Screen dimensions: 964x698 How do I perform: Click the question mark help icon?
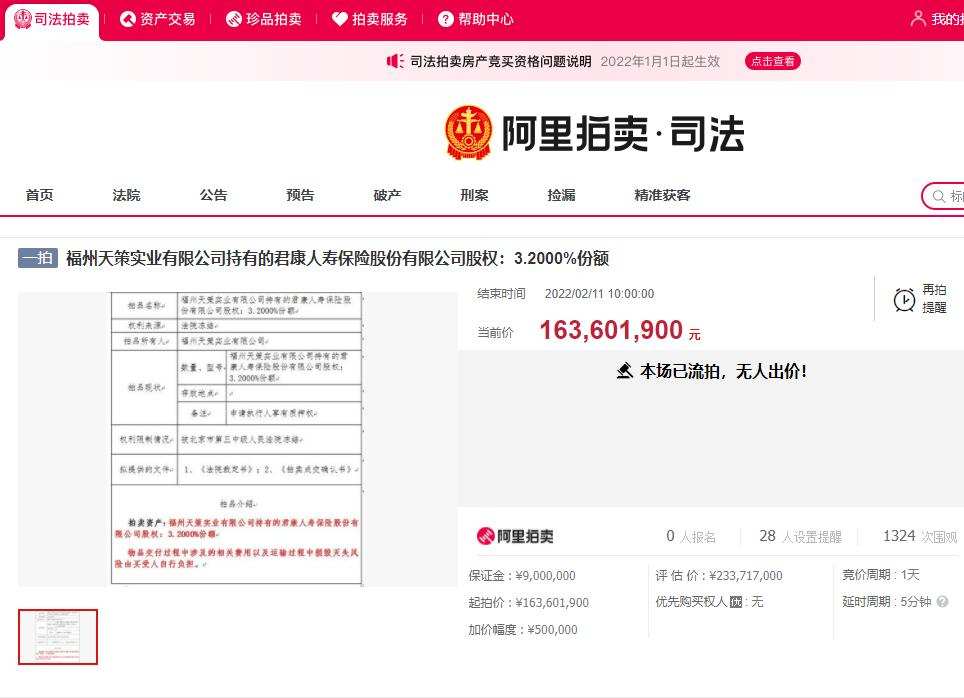(x=446, y=20)
